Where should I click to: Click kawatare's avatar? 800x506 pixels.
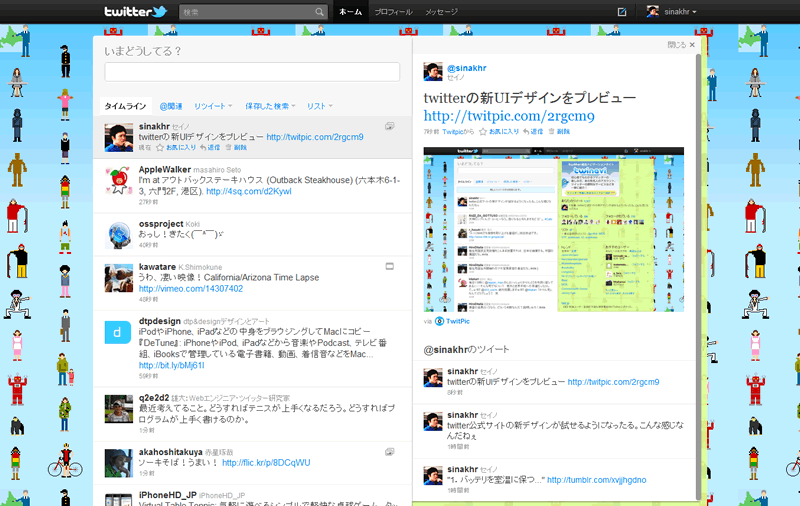(x=119, y=278)
